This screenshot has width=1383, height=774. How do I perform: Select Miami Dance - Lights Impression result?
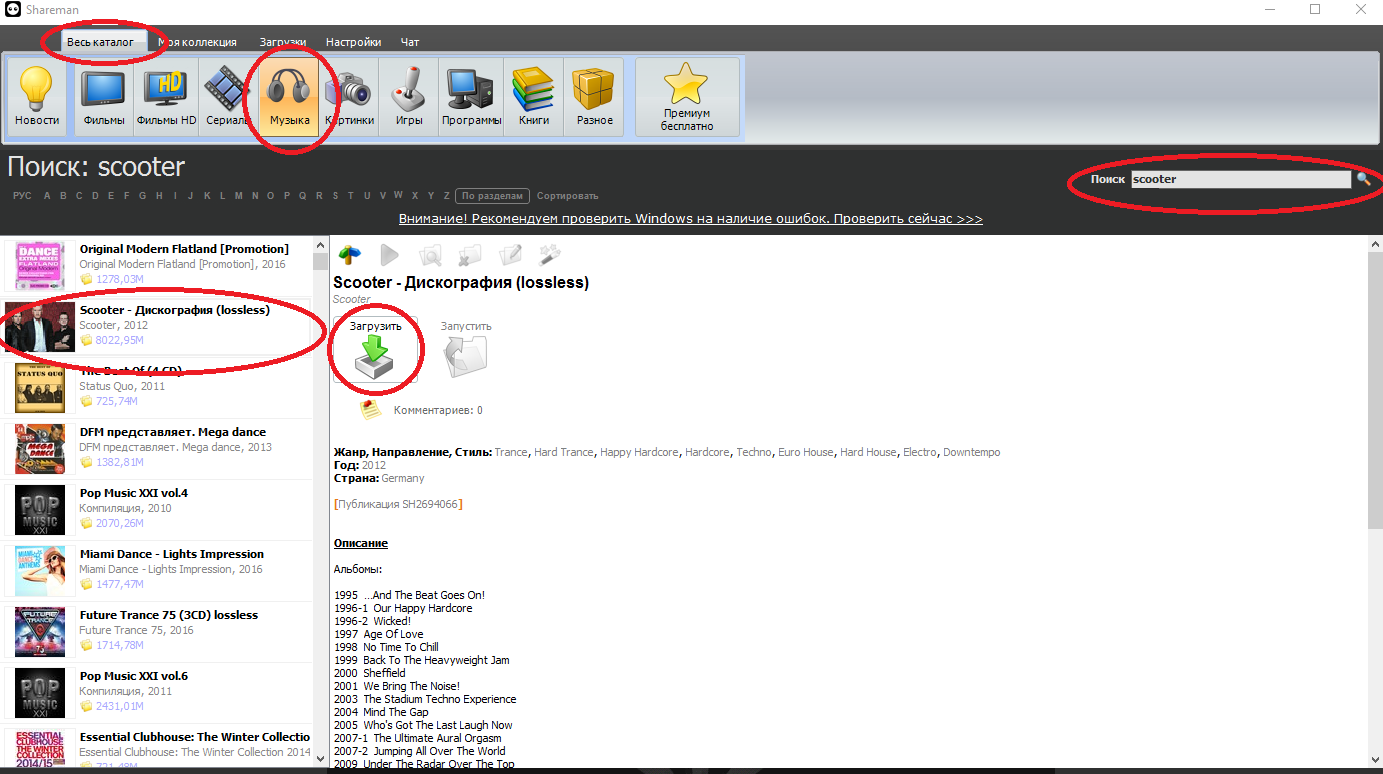click(157, 569)
